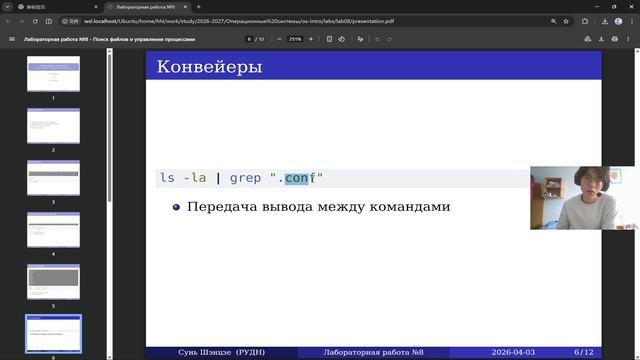Click the fit to page icon
Screen dimensions: 640x360
(329, 39)
